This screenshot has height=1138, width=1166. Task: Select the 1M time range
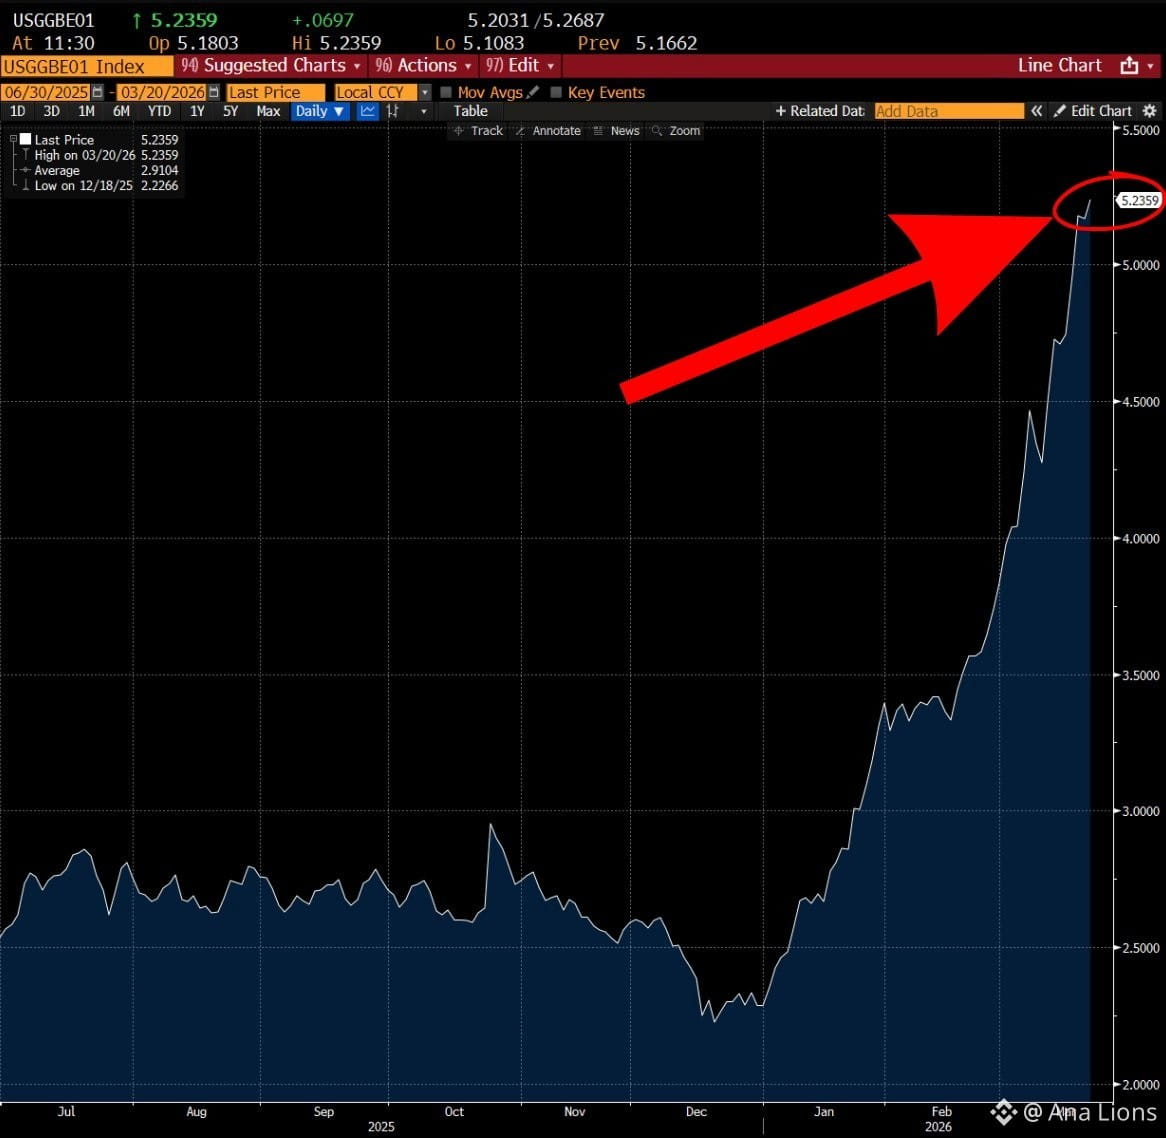pos(86,112)
